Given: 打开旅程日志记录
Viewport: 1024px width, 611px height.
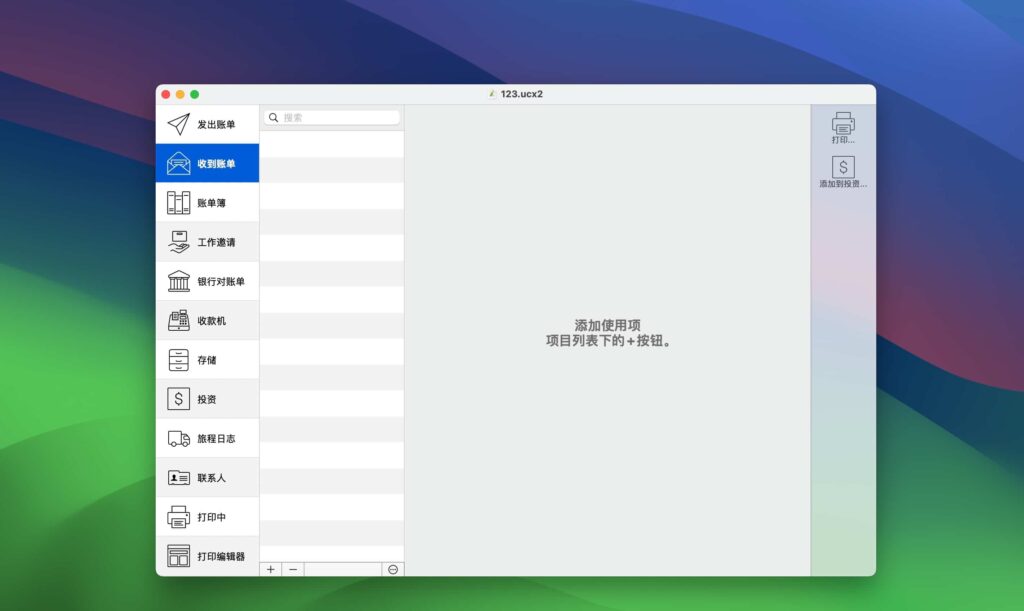Looking at the screenshot, I should 180,437.
